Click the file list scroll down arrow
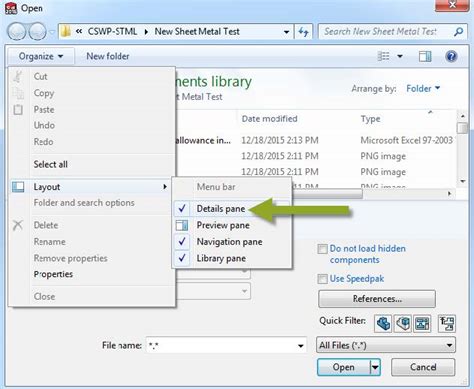Viewport: 474px width, 389px height. pyautogui.click(x=463, y=181)
